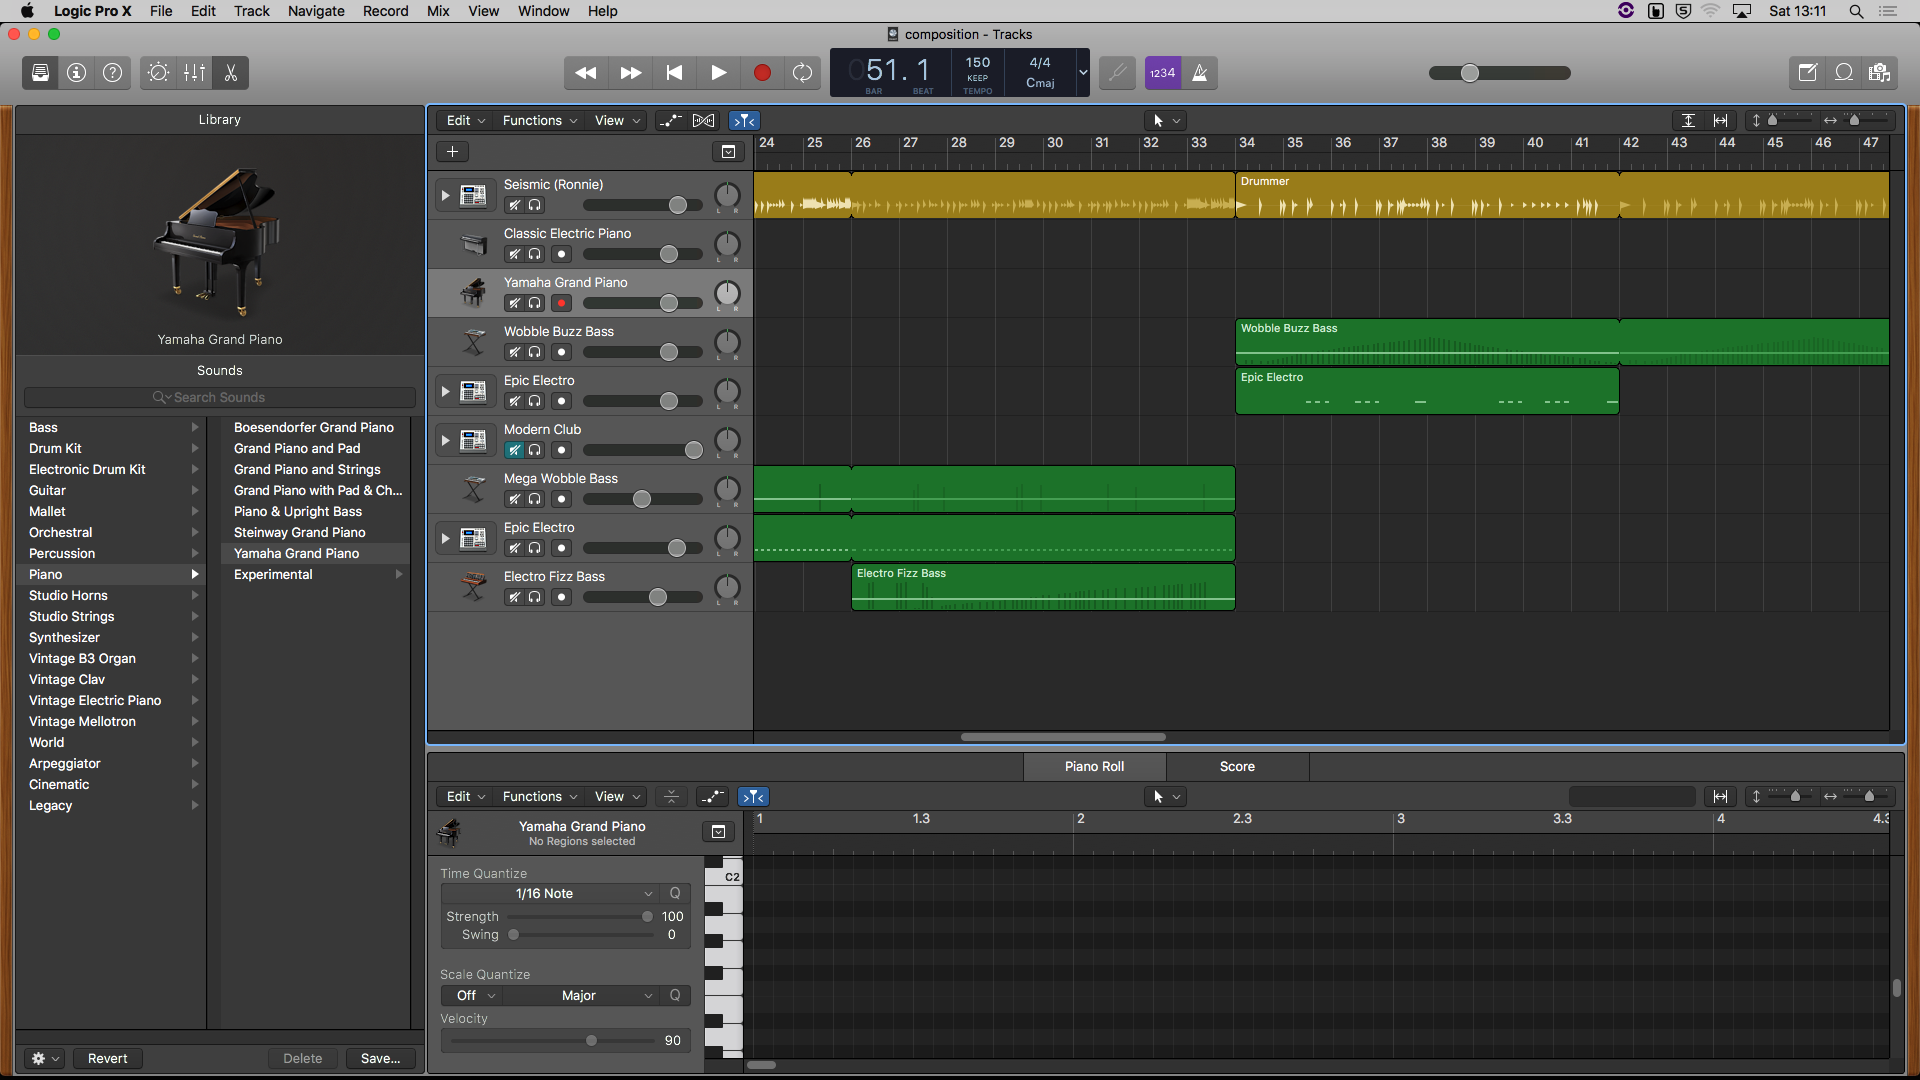This screenshot has height=1080, width=1920.
Task: Record-enable the Classic Electric Piano track
Action: click(562, 254)
